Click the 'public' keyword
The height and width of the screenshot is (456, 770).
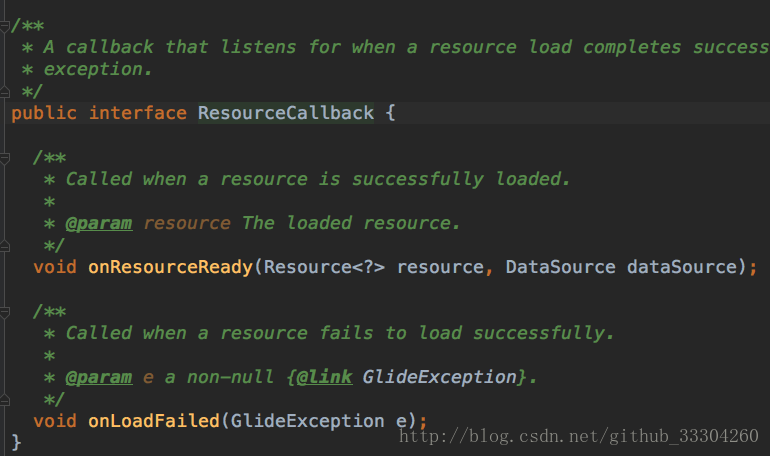pyautogui.click(x=44, y=113)
